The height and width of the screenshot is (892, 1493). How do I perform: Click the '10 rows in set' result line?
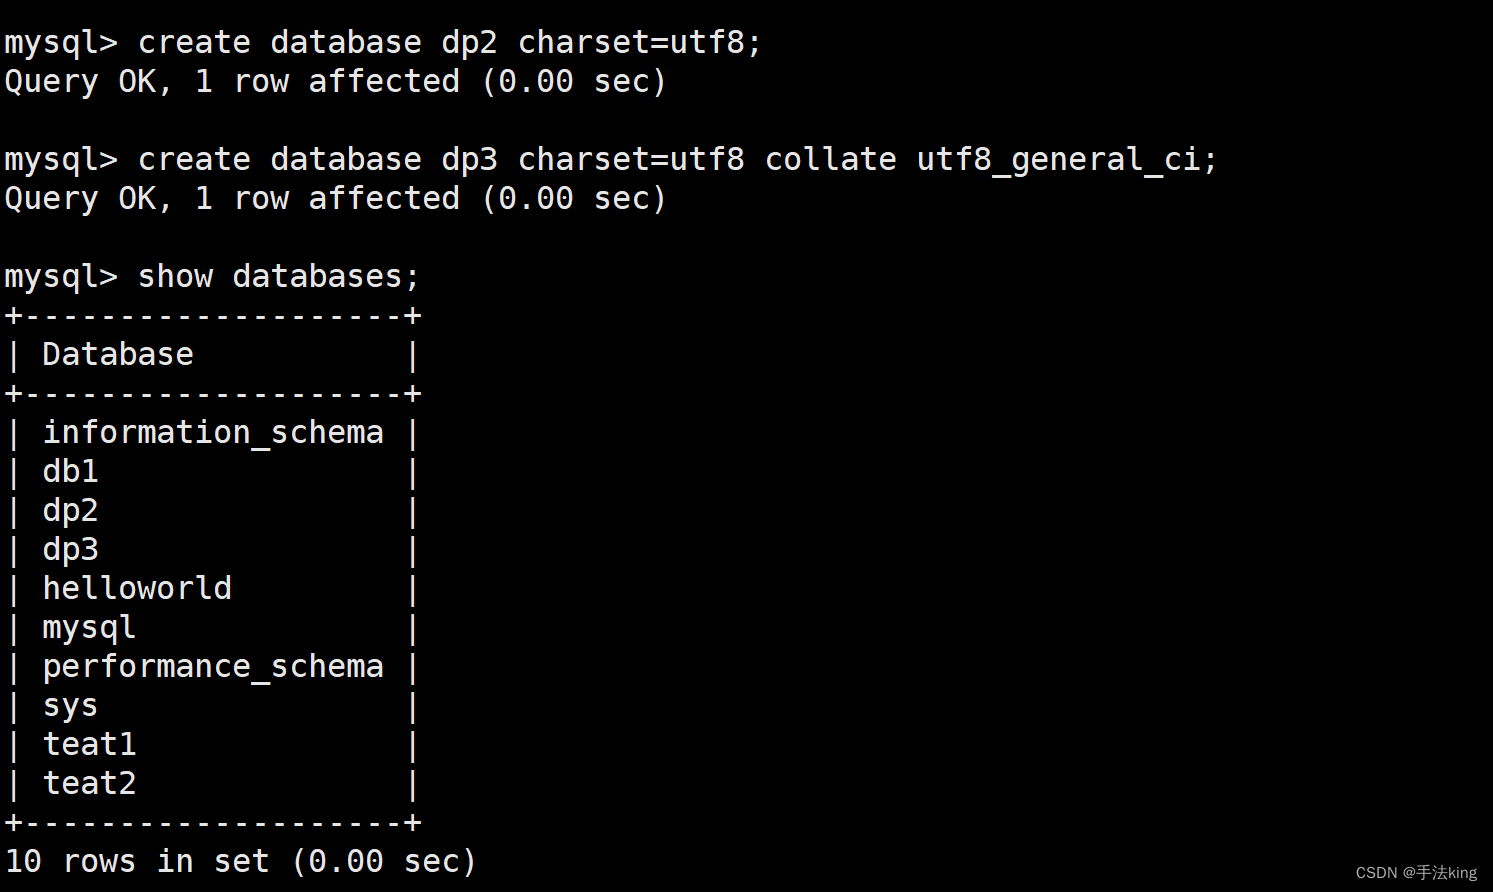click(x=240, y=861)
